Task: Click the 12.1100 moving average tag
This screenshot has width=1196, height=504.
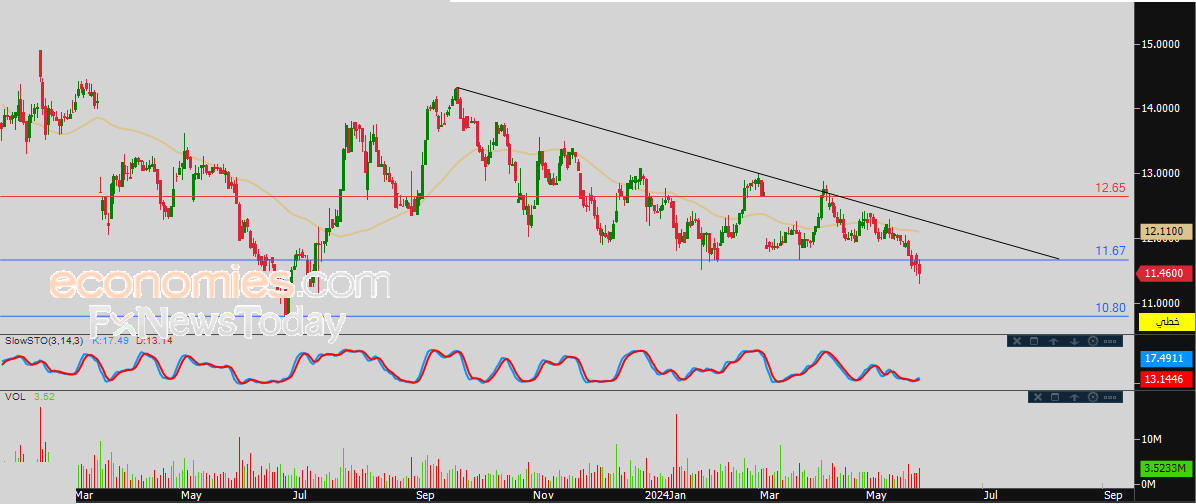Action: coord(1166,231)
